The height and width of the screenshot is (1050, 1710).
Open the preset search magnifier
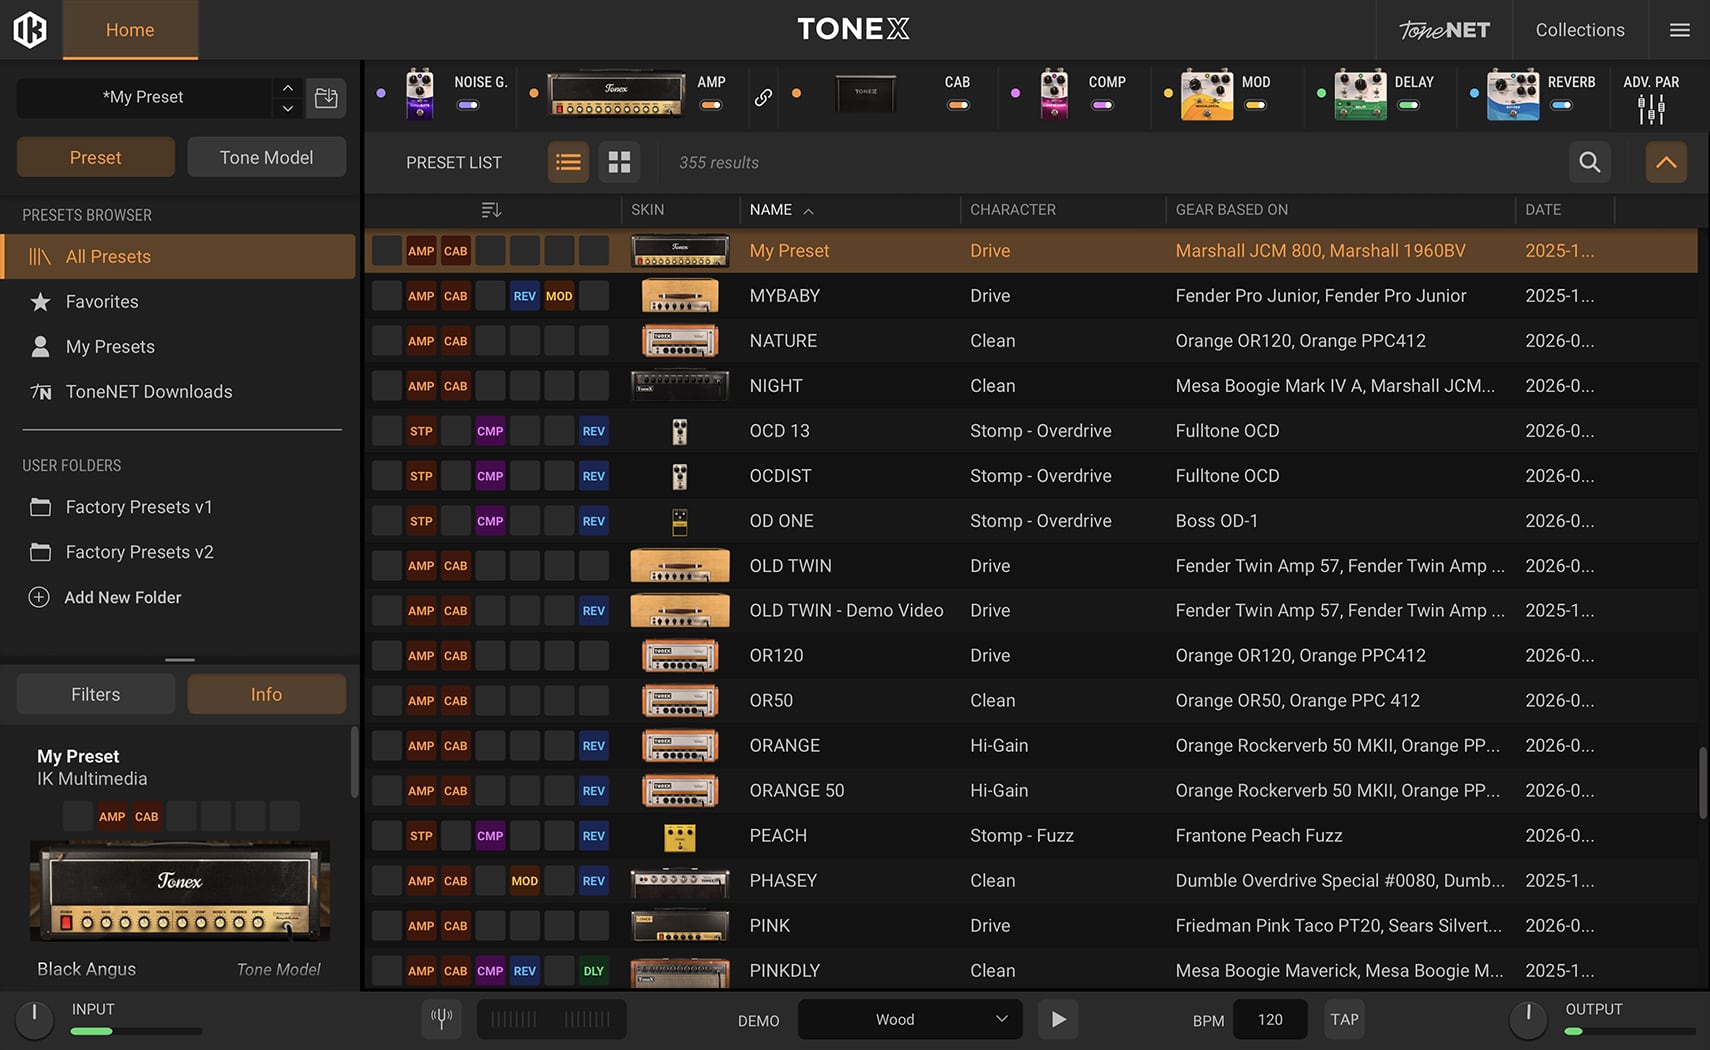pos(1589,162)
